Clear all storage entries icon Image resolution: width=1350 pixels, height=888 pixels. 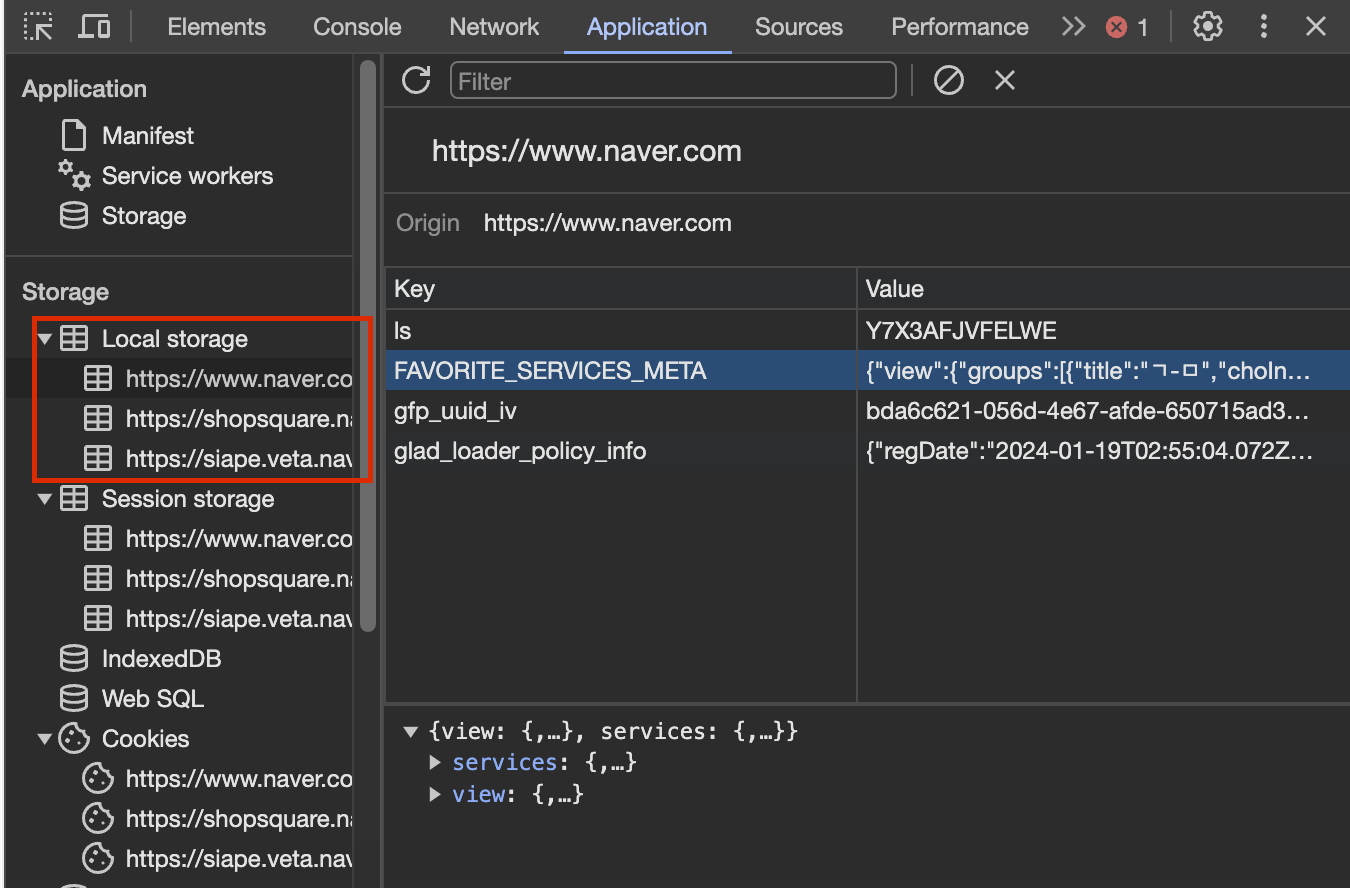point(948,80)
